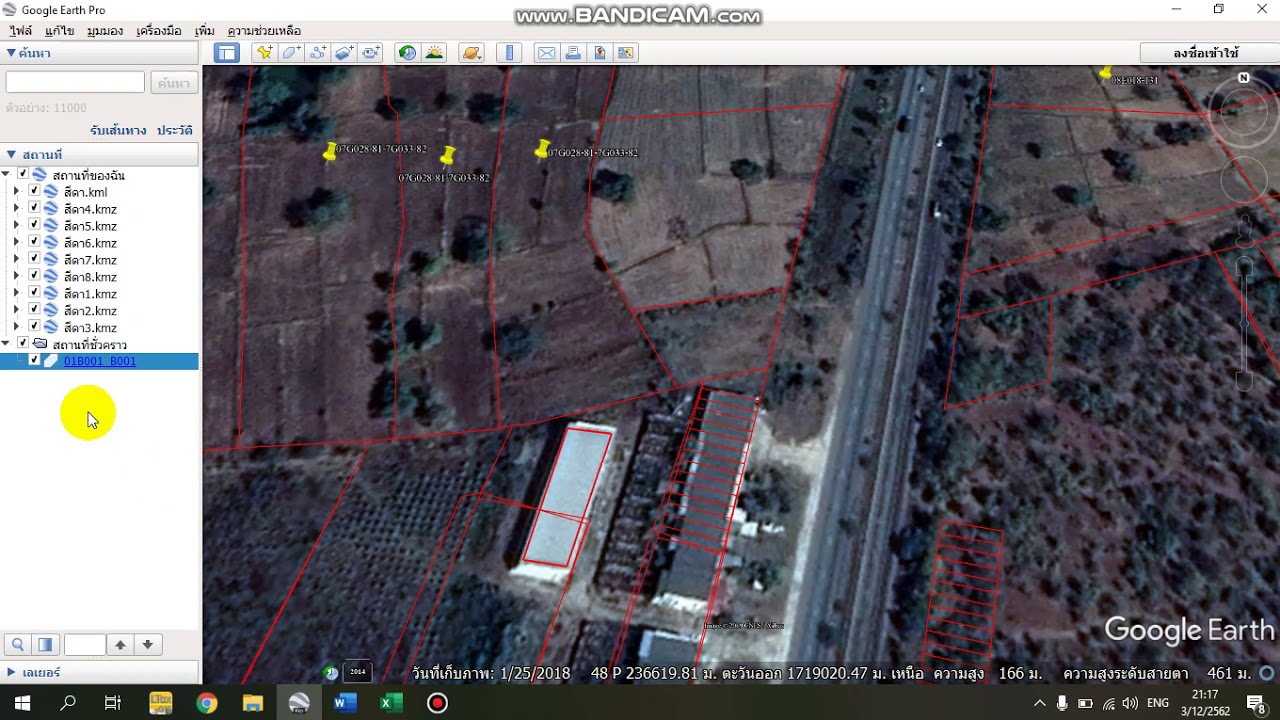Click the look joystick ring control
The height and width of the screenshot is (720, 1280).
(1243, 112)
